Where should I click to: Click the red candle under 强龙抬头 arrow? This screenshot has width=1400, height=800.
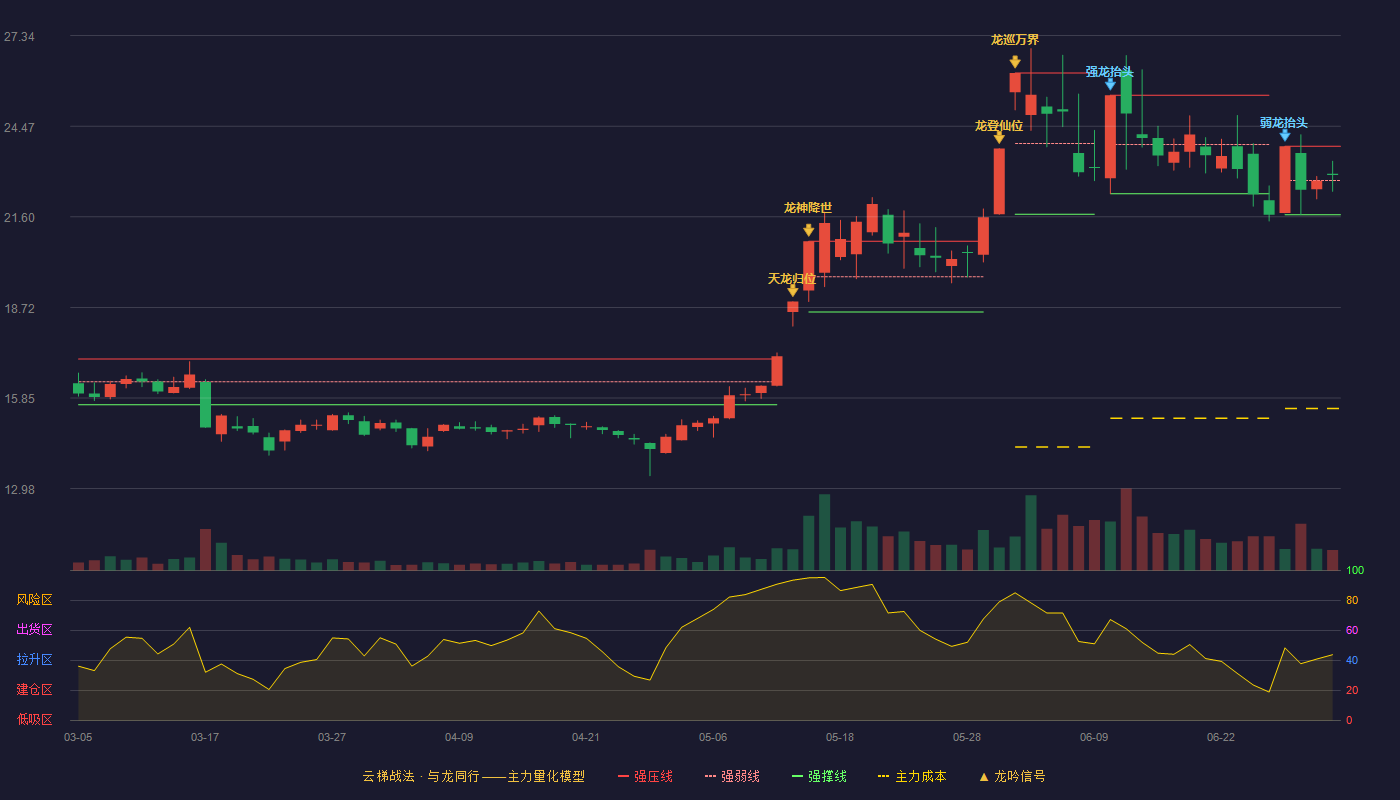coord(1110,137)
